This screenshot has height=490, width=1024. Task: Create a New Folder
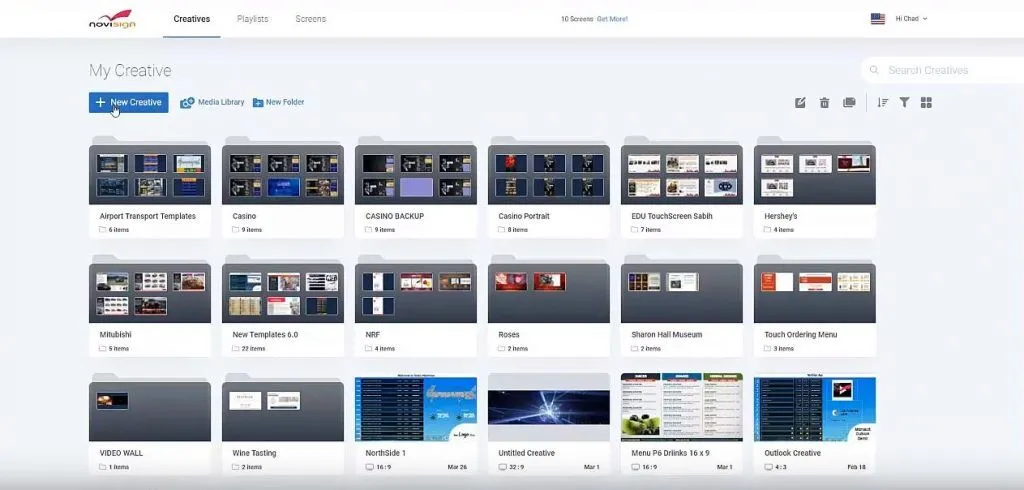(x=278, y=102)
